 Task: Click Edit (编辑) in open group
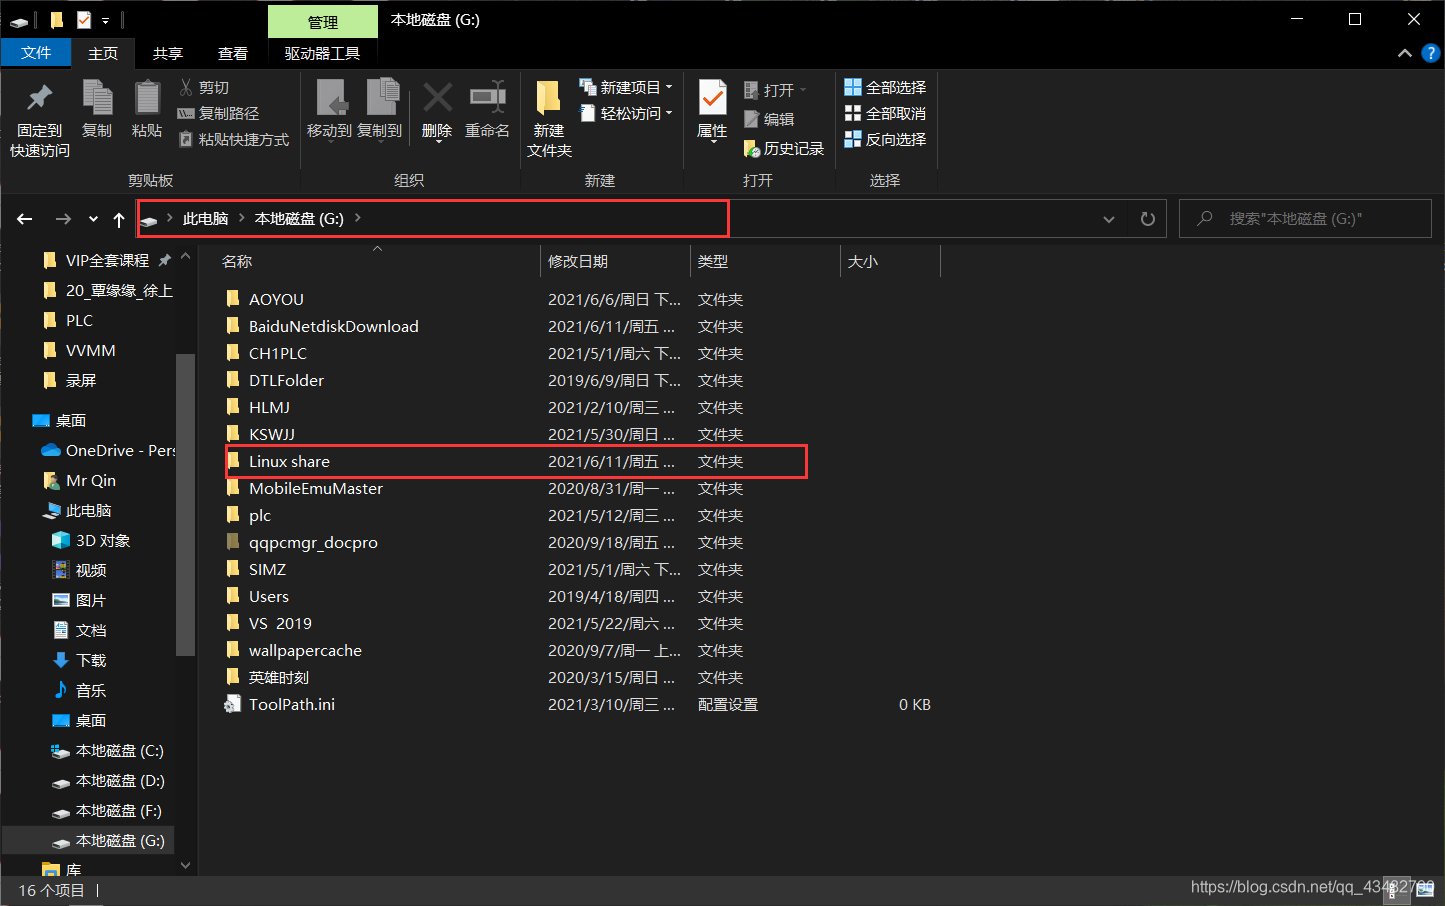pyautogui.click(x=769, y=119)
